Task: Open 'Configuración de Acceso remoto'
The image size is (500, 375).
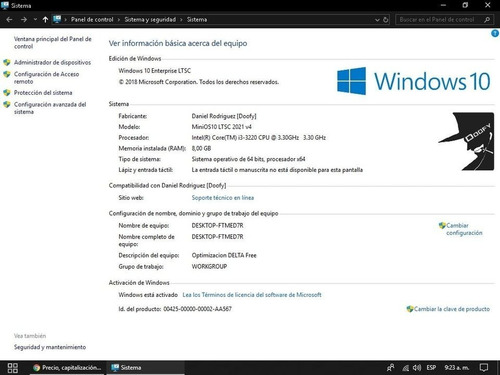Action: pos(46,78)
